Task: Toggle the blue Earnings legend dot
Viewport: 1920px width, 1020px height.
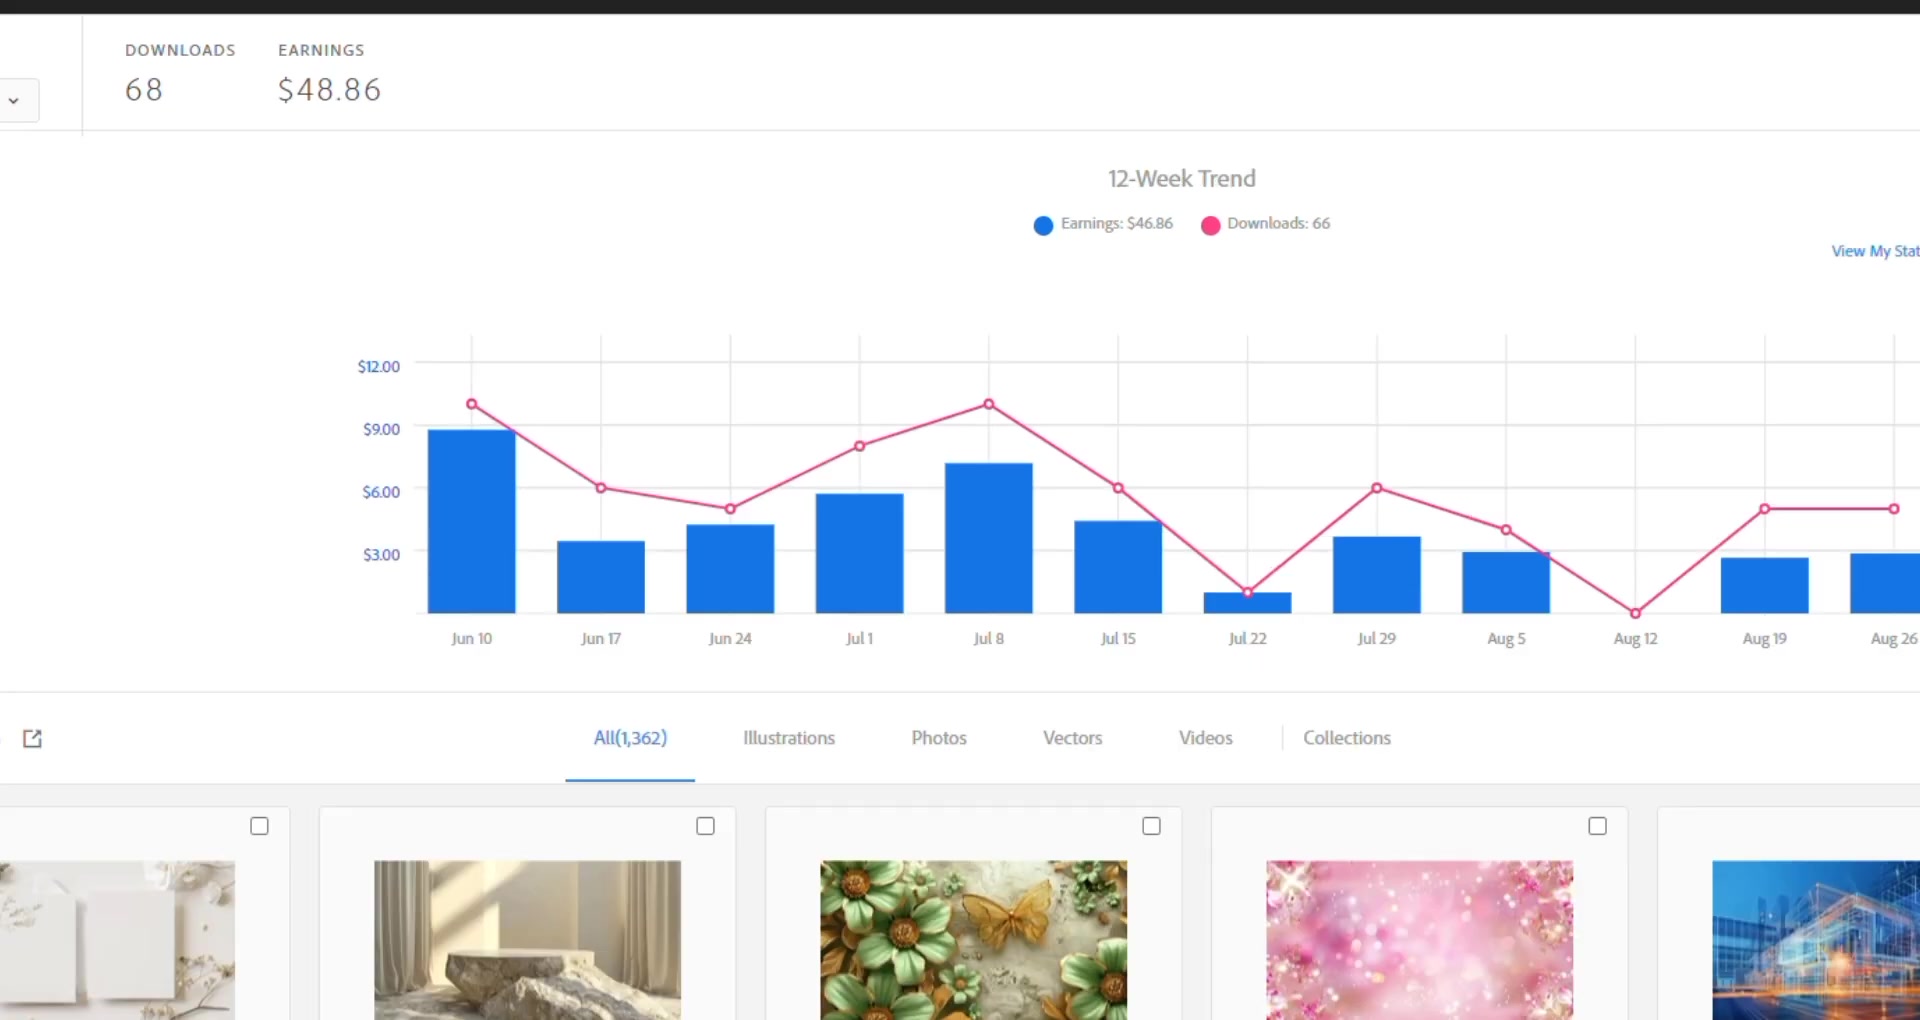Action: point(1043,225)
